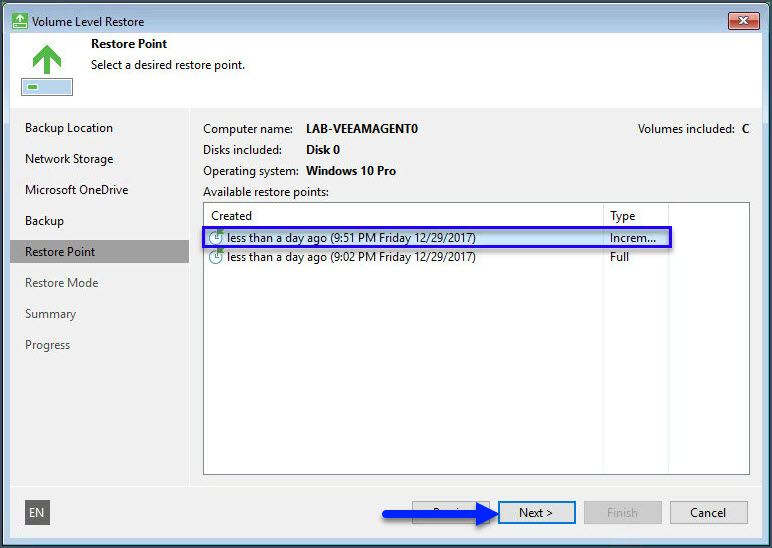Click the LAB-VEEAMAGENT0 computer name

(x=362, y=129)
